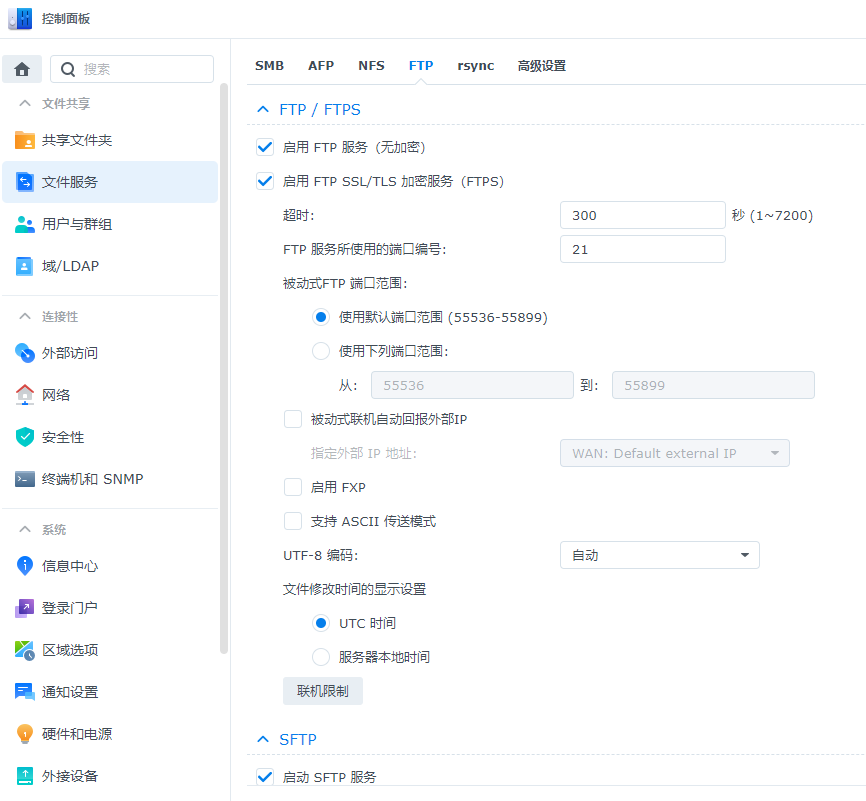This screenshot has width=866, height=801.
Task: Click the 到 port range end field
Action: (713, 385)
